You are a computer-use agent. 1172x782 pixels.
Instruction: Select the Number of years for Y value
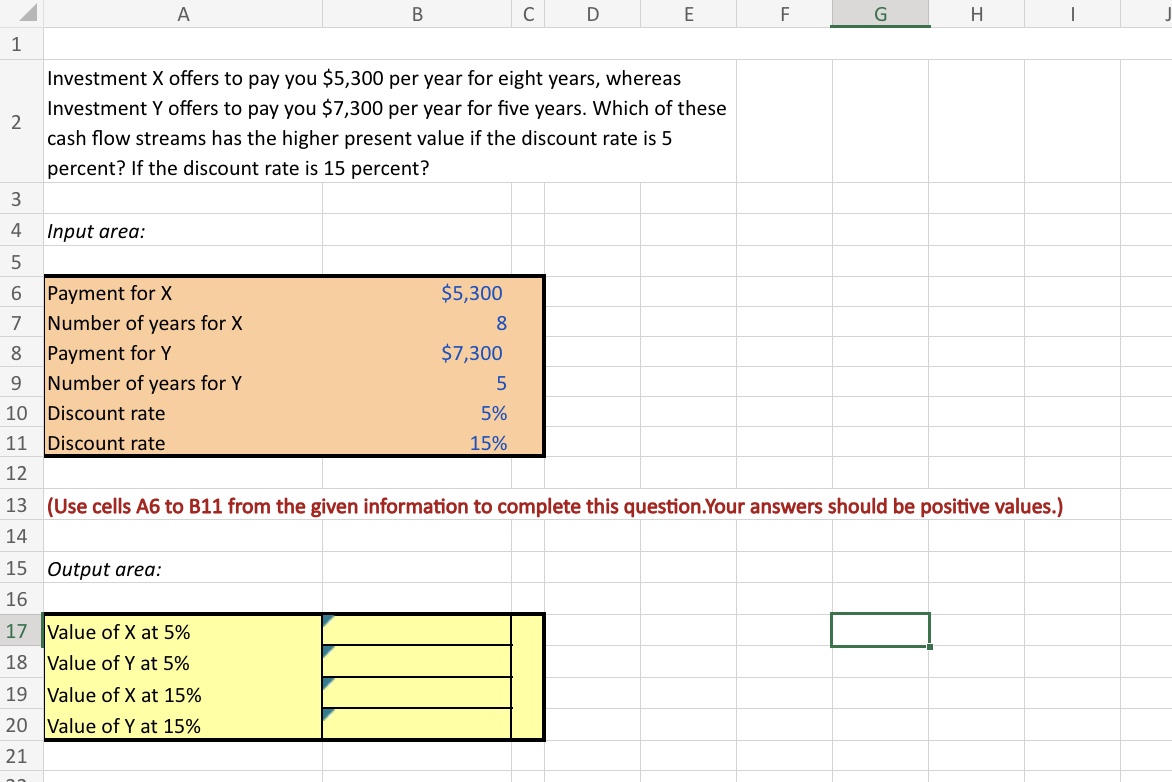point(416,383)
